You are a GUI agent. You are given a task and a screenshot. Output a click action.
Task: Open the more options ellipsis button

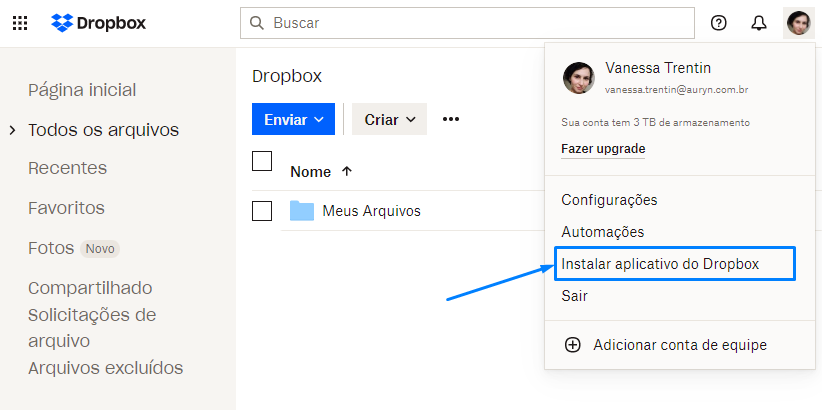click(451, 119)
